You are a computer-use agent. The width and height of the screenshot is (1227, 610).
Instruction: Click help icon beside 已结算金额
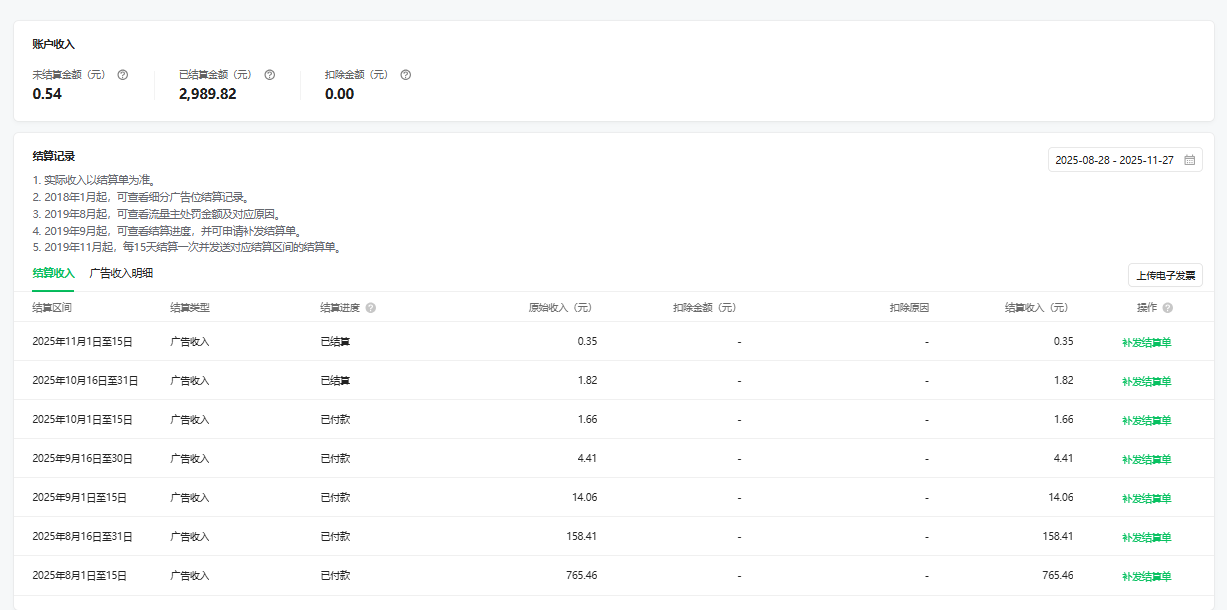click(x=269, y=75)
